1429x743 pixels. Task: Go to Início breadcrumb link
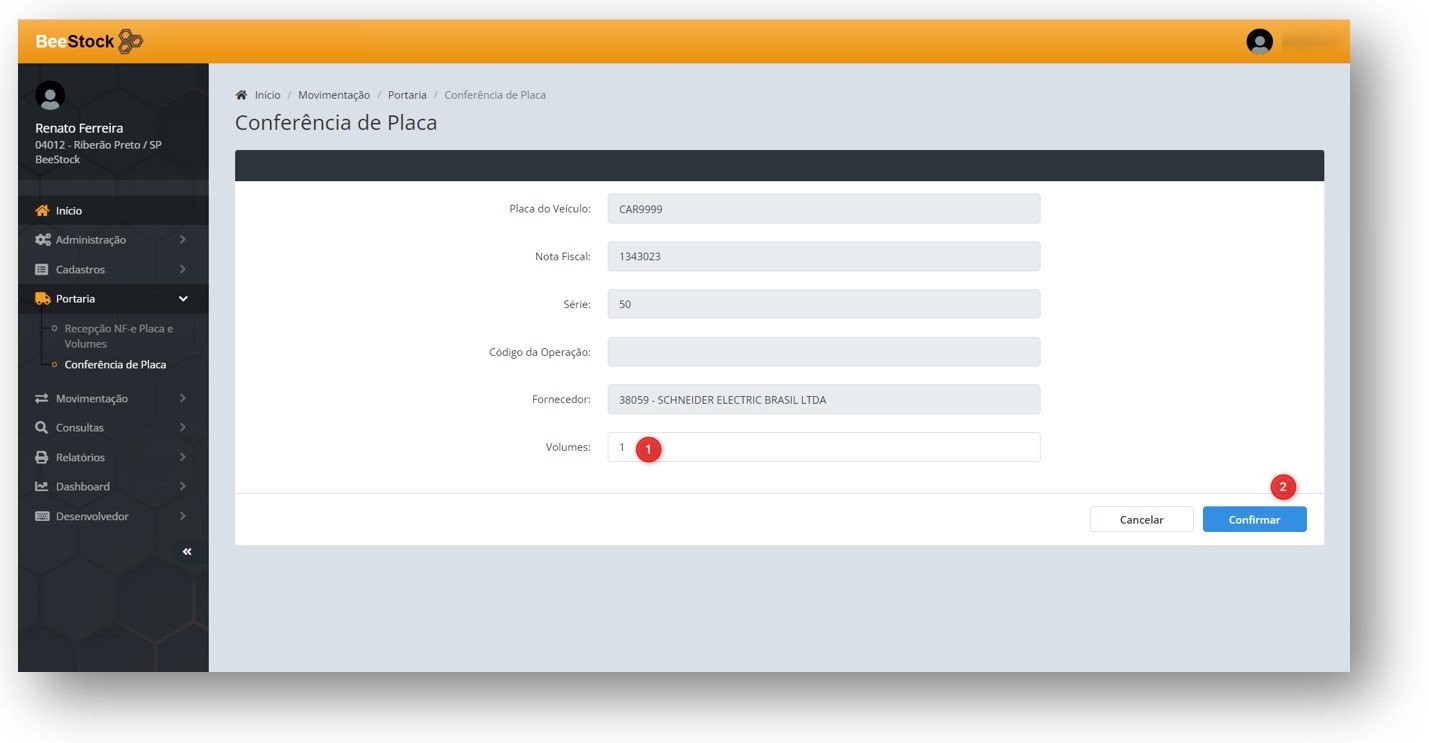(x=267, y=95)
